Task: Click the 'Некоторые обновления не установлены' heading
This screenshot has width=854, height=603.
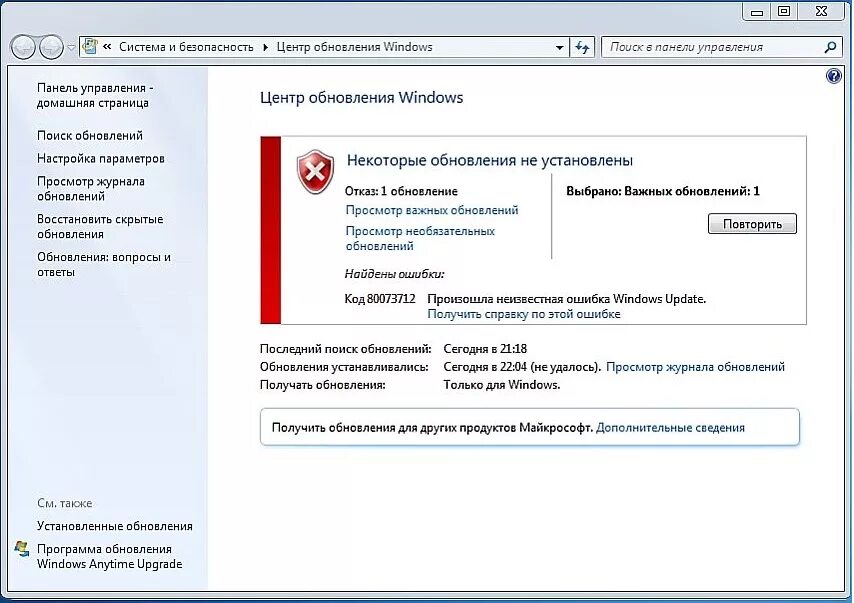Action: (x=490, y=160)
